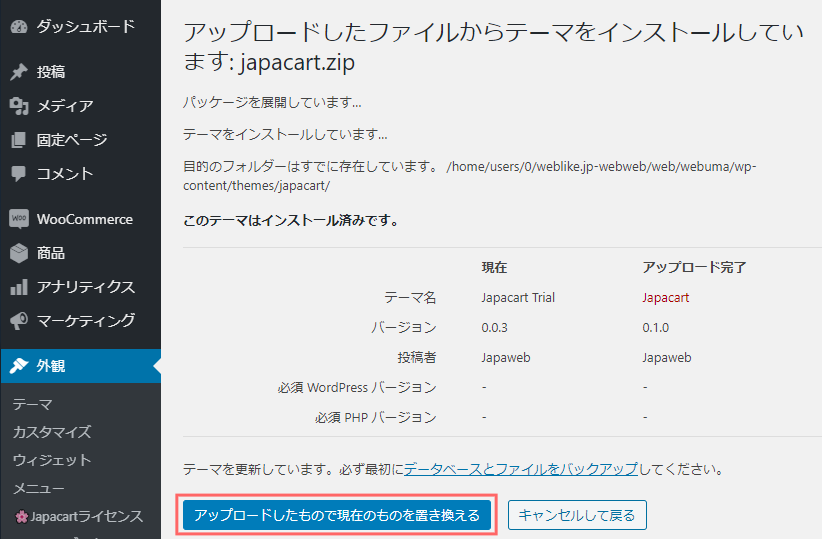Viewport: 822px width, 539px height.
Task: Click アップロードしたもので現在のものを置き換える button
Action: 337,515
